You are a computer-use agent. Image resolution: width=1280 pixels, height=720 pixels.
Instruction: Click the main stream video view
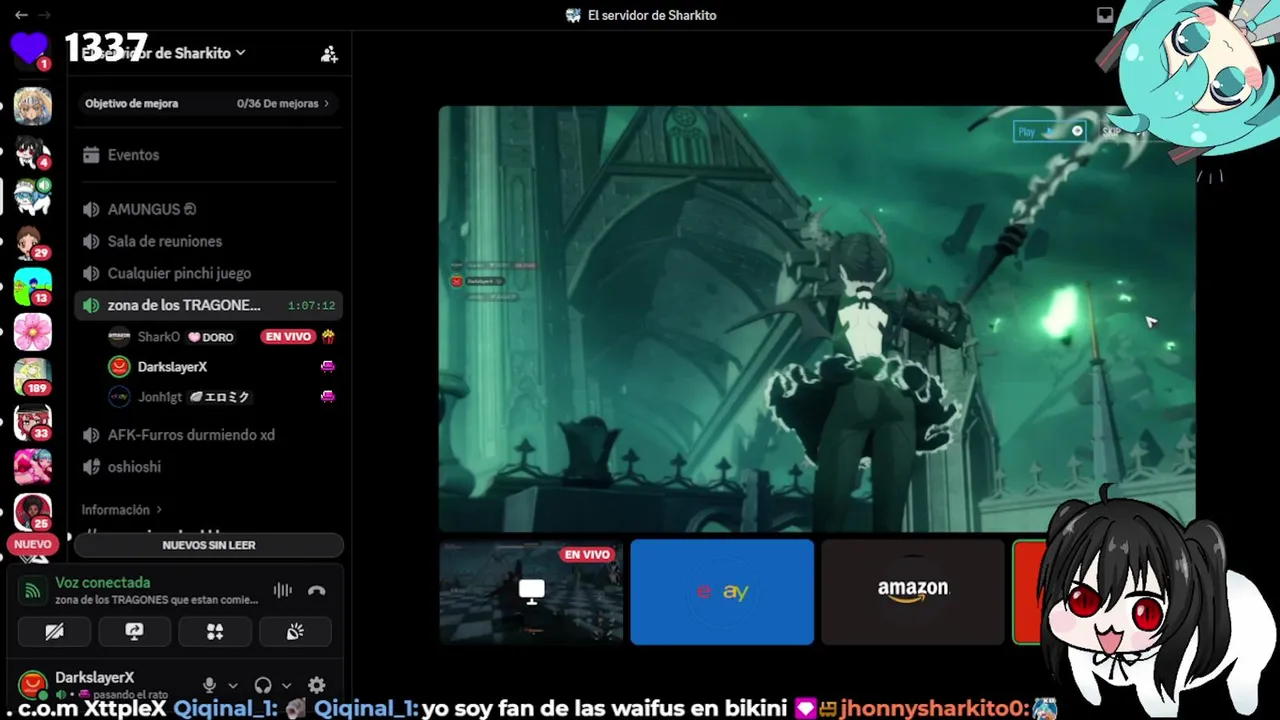coord(817,319)
